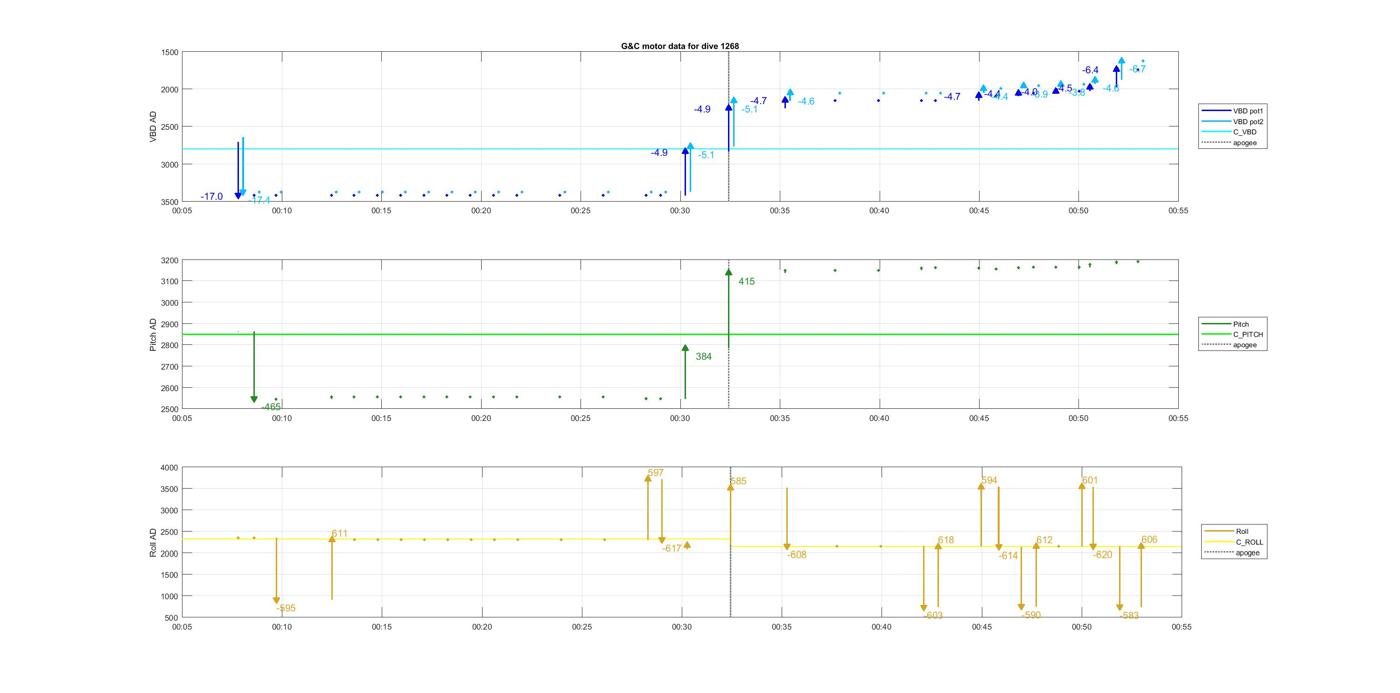Viewport: 1400px width, 693px height.
Task: Click the "-17.0" VBD data label
Action: pos(212,197)
